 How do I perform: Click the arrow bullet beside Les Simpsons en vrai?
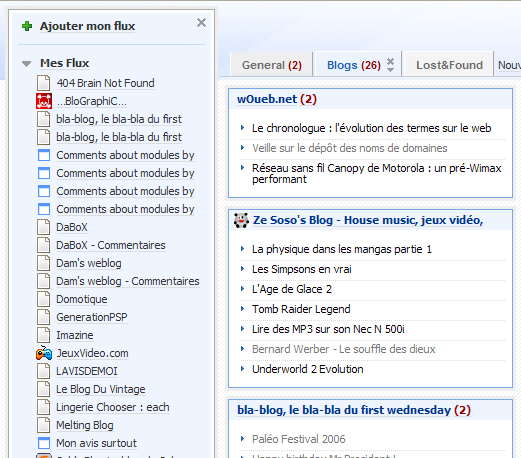point(243,269)
